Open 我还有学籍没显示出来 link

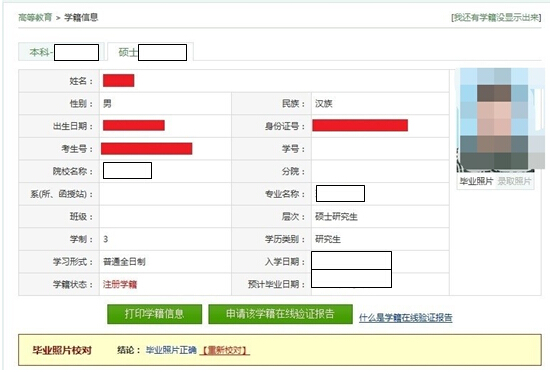click(496, 17)
